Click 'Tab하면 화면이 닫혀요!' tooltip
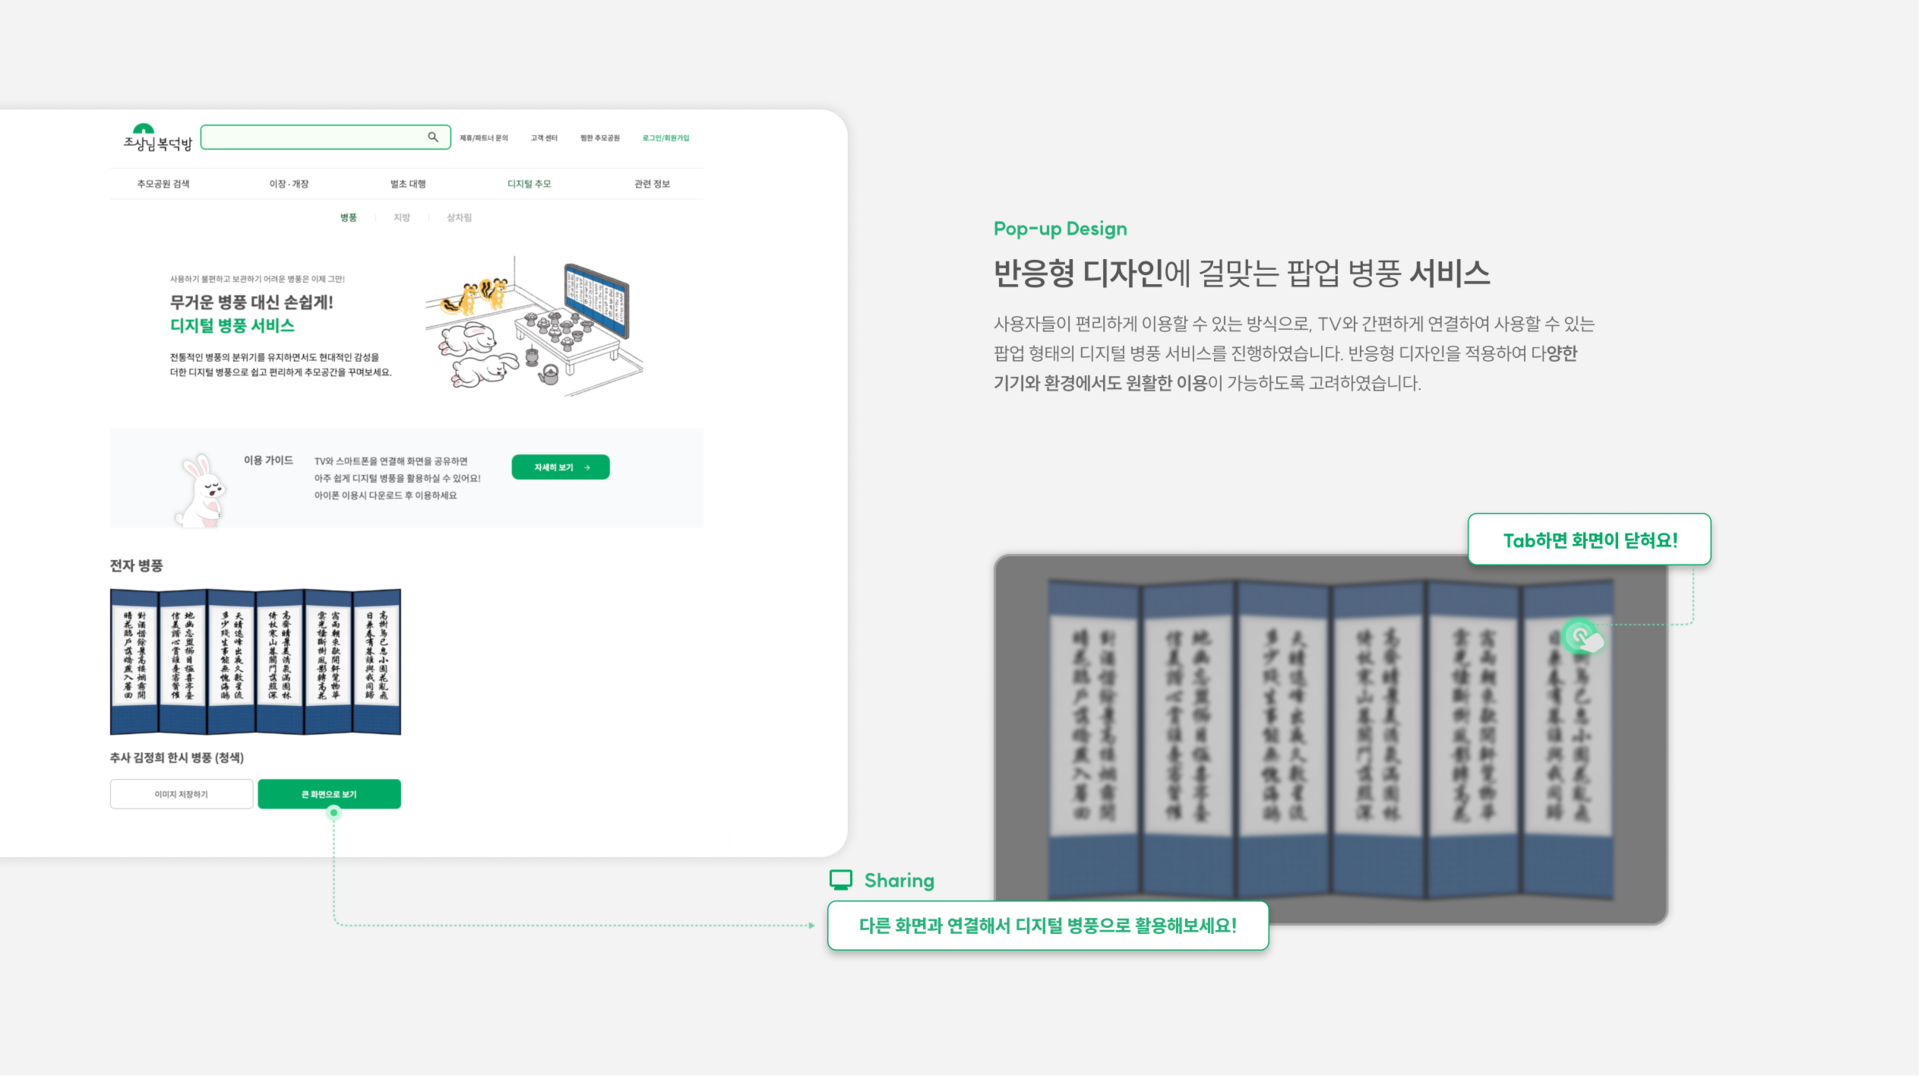Viewport: 1919px width, 1076px height. (1589, 540)
